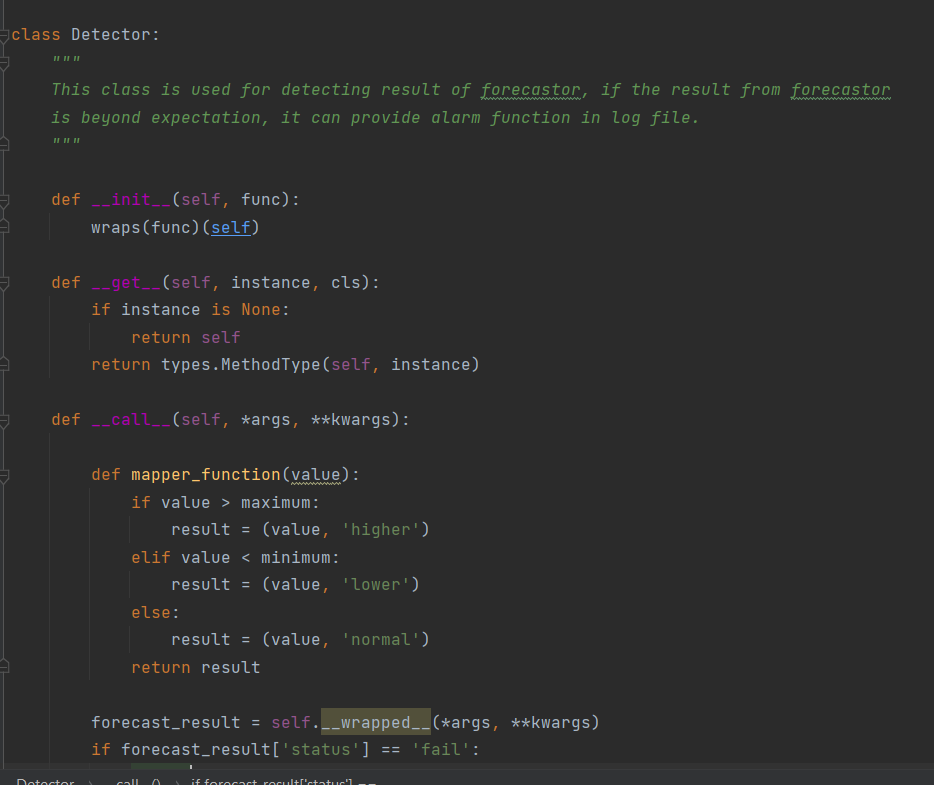Image resolution: width=934 pixels, height=785 pixels.
Task: Click fold end marker beside wraps(func)(self) line
Action: [4, 227]
